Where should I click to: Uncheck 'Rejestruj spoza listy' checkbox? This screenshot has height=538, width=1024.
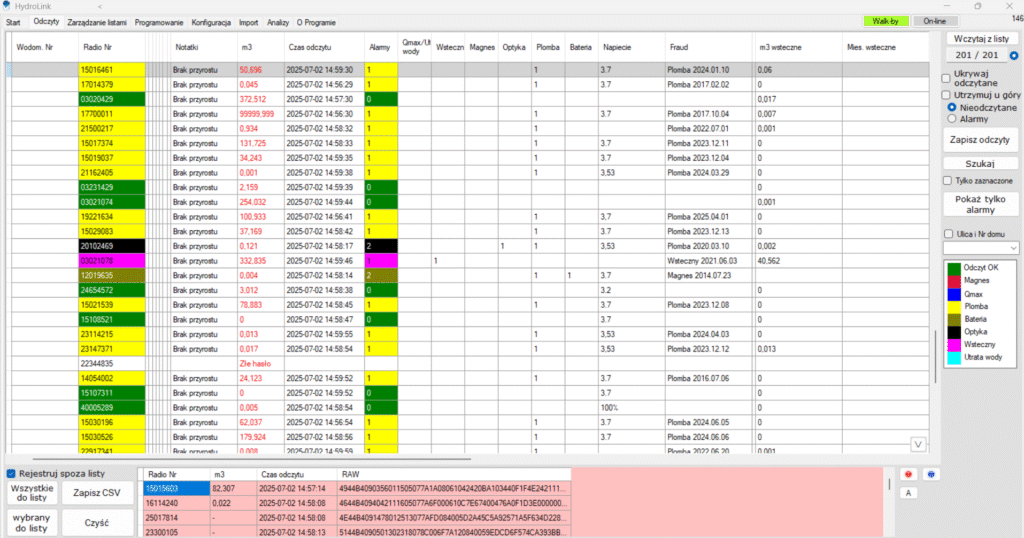click(x=12, y=473)
